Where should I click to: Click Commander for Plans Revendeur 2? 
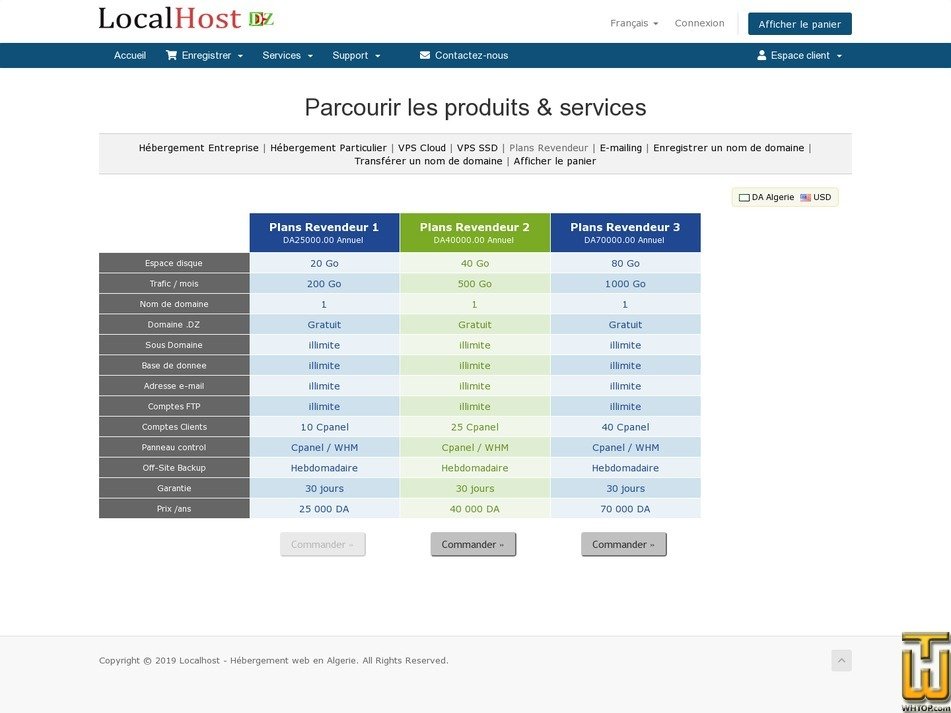[x=473, y=544]
